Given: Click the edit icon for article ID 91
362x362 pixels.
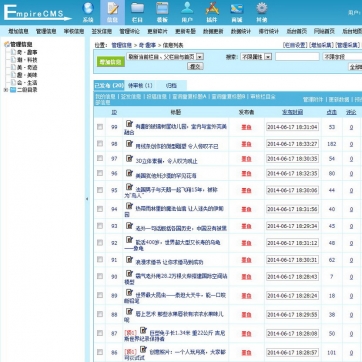Looking at the screenshot, I should click(x=129, y=259).
